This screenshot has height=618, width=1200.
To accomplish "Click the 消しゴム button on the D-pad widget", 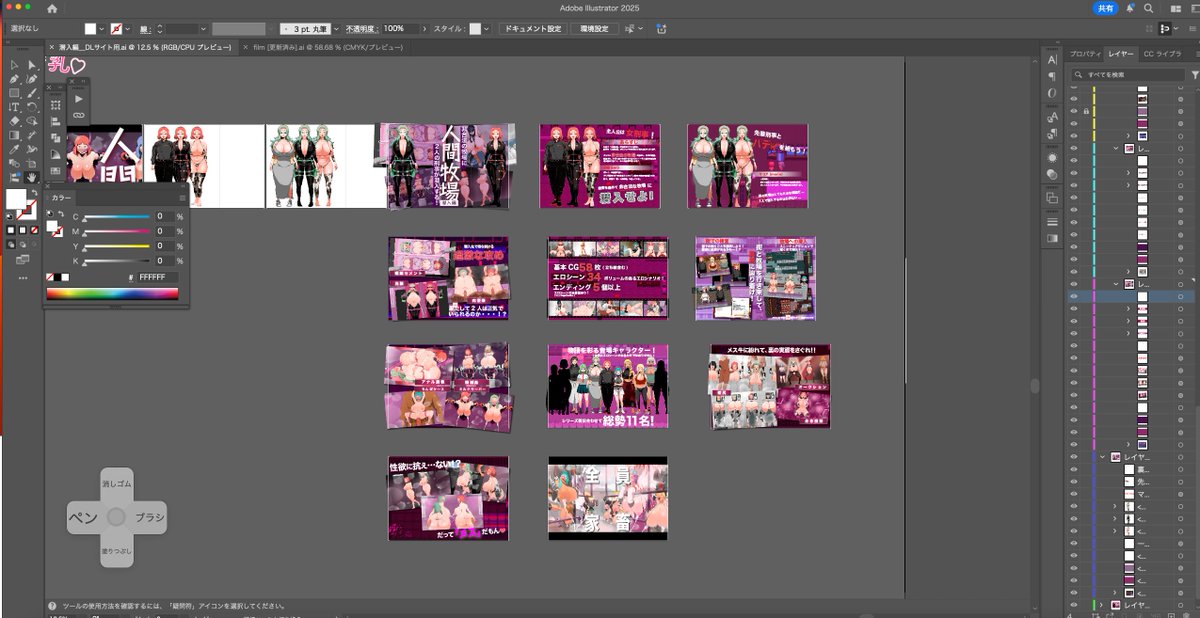I will click(x=116, y=484).
